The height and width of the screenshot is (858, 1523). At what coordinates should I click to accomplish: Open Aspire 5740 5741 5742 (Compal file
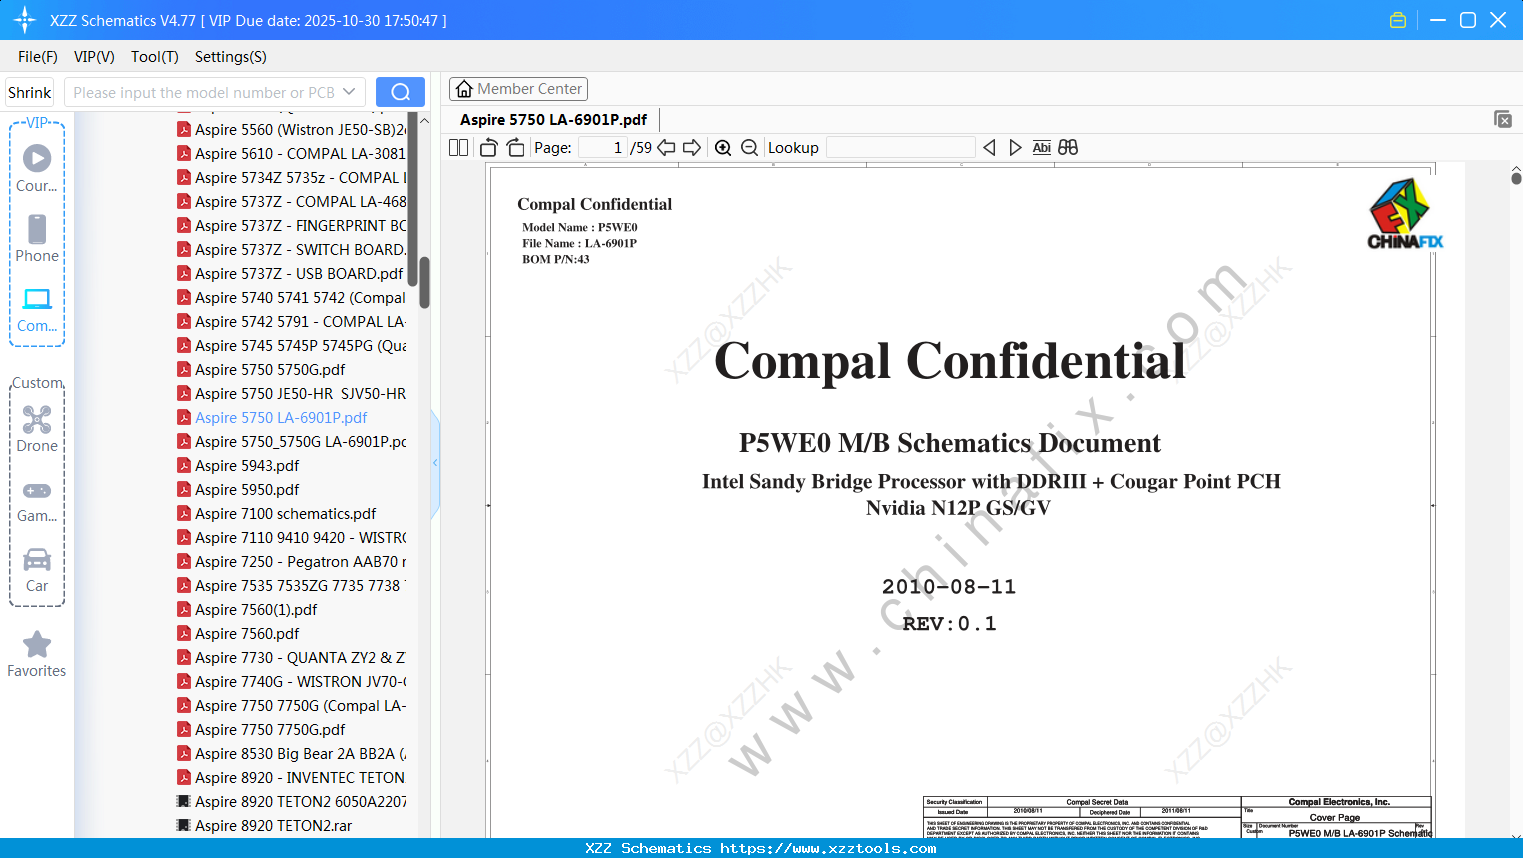point(291,297)
